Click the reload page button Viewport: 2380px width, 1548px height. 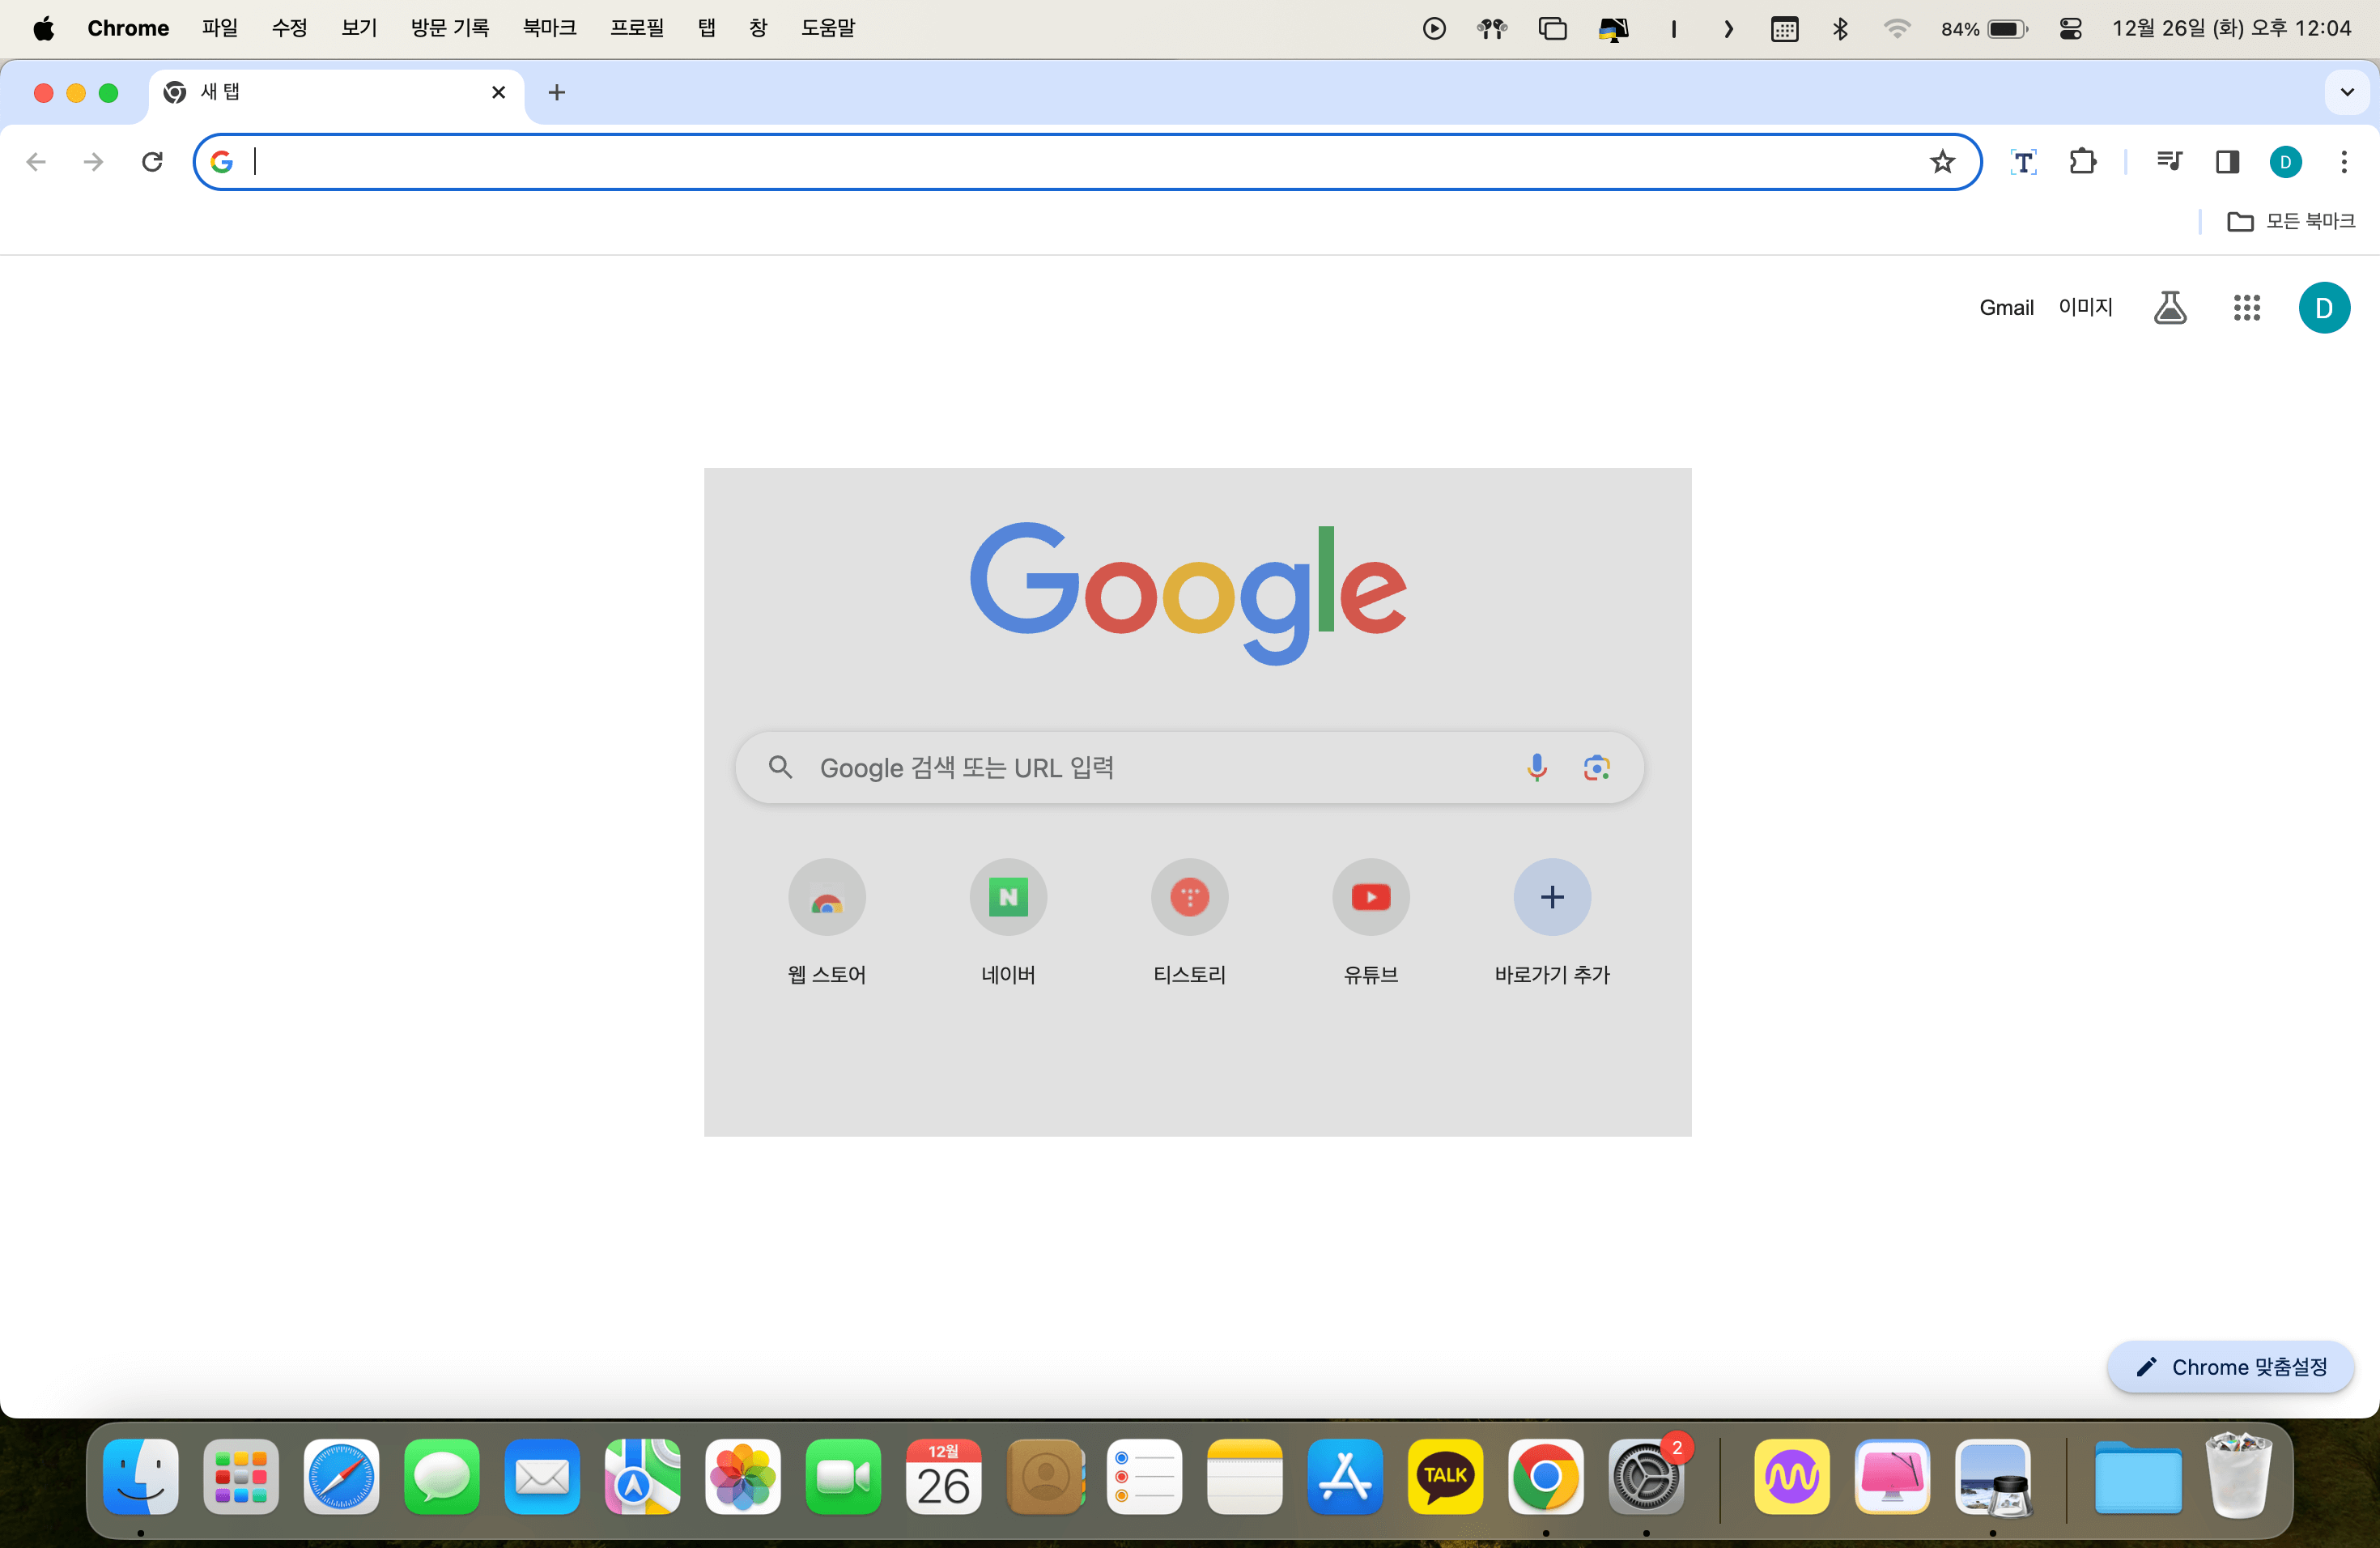152,161
